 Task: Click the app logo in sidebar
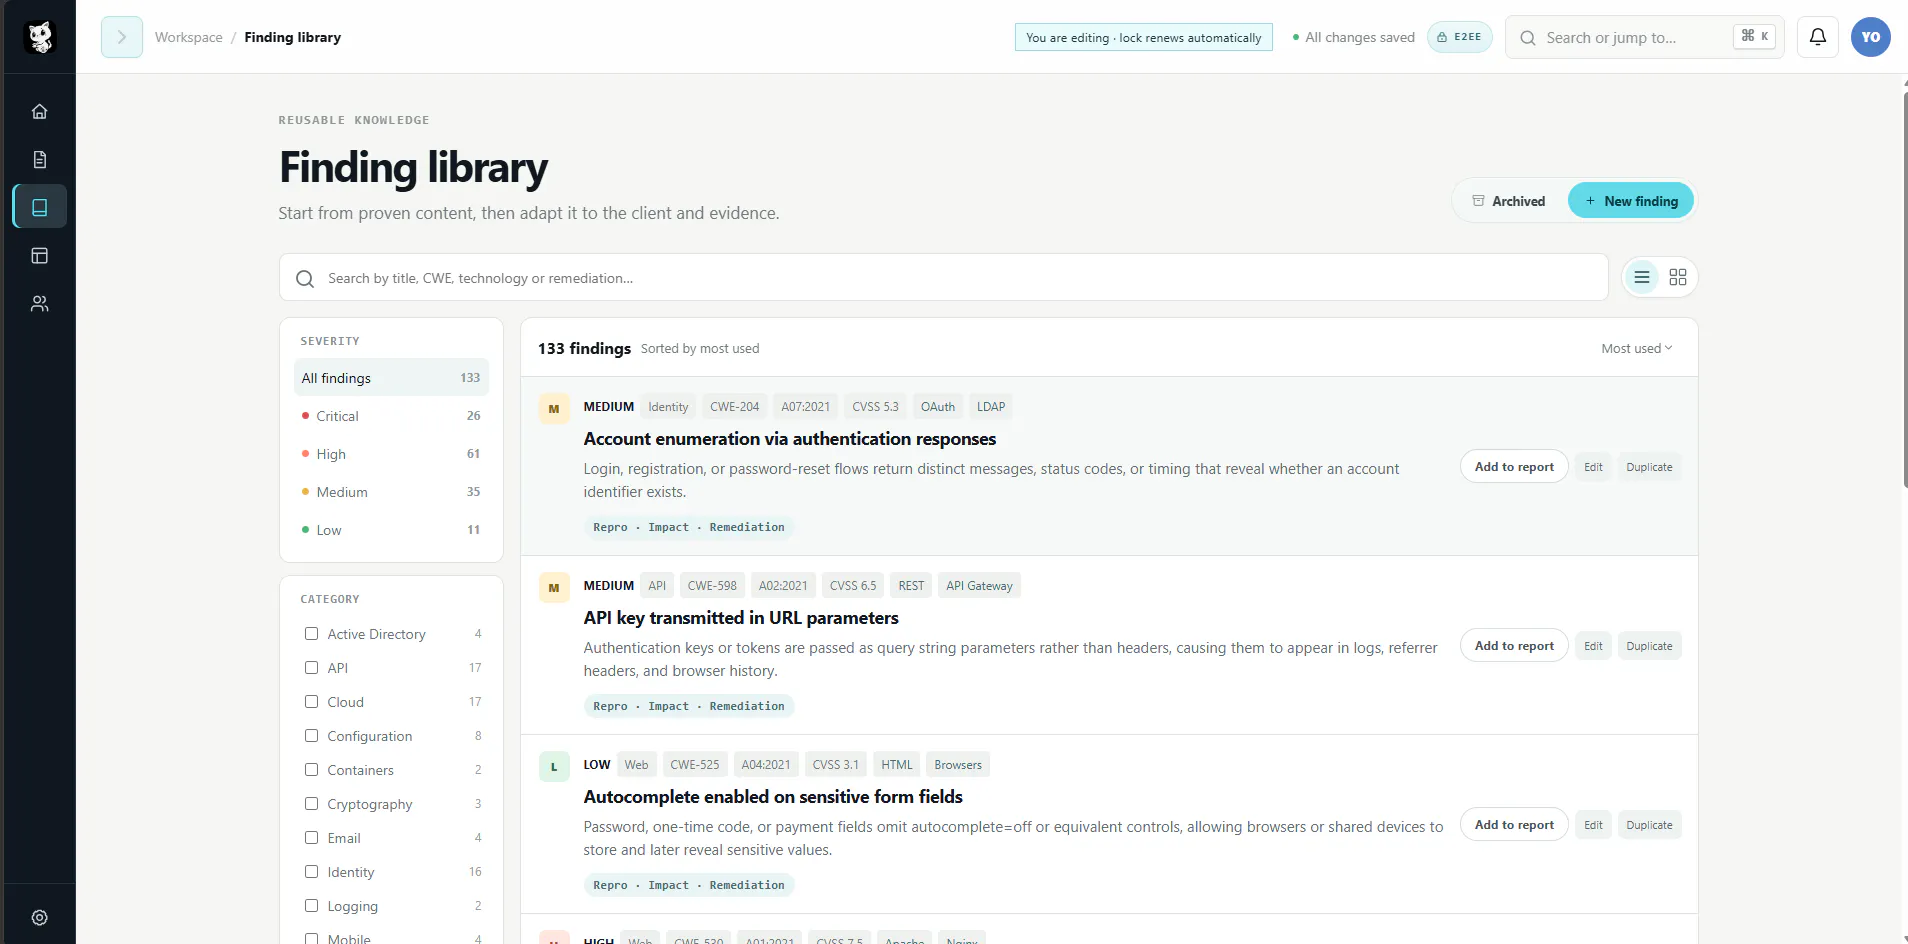(x=40, y=37)
